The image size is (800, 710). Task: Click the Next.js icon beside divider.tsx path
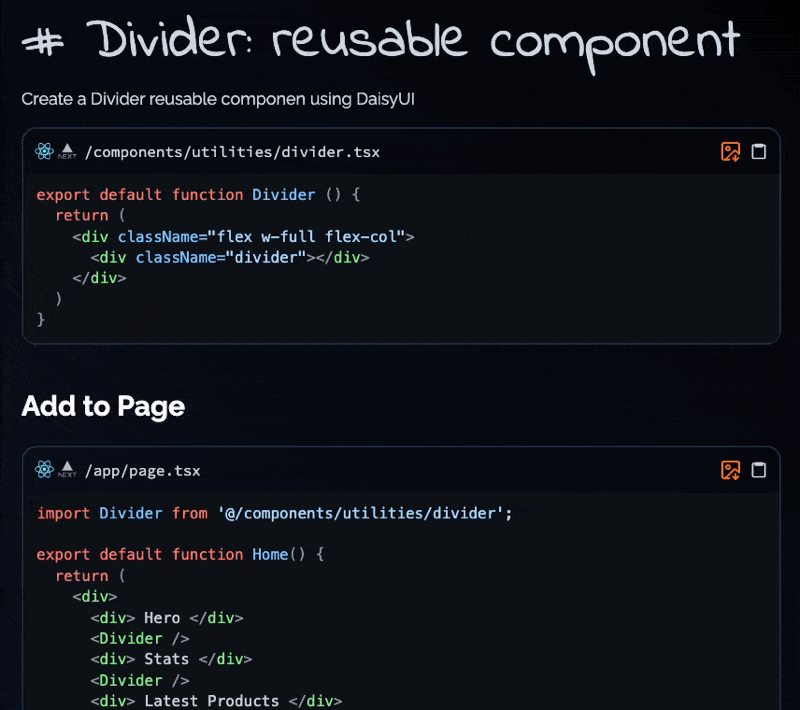(67, 151)
